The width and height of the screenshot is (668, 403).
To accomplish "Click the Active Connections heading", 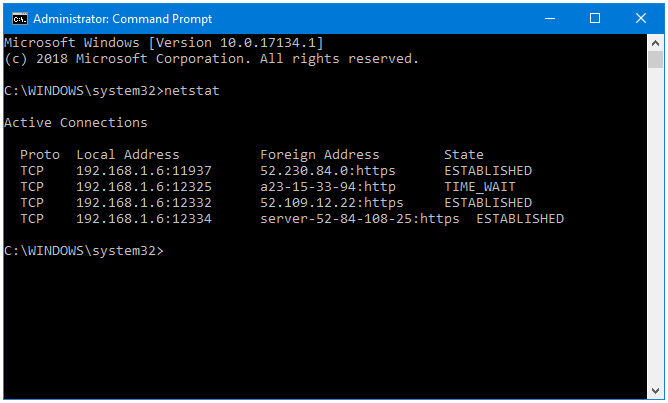I will pyautogui.click(x=76, y=123).
